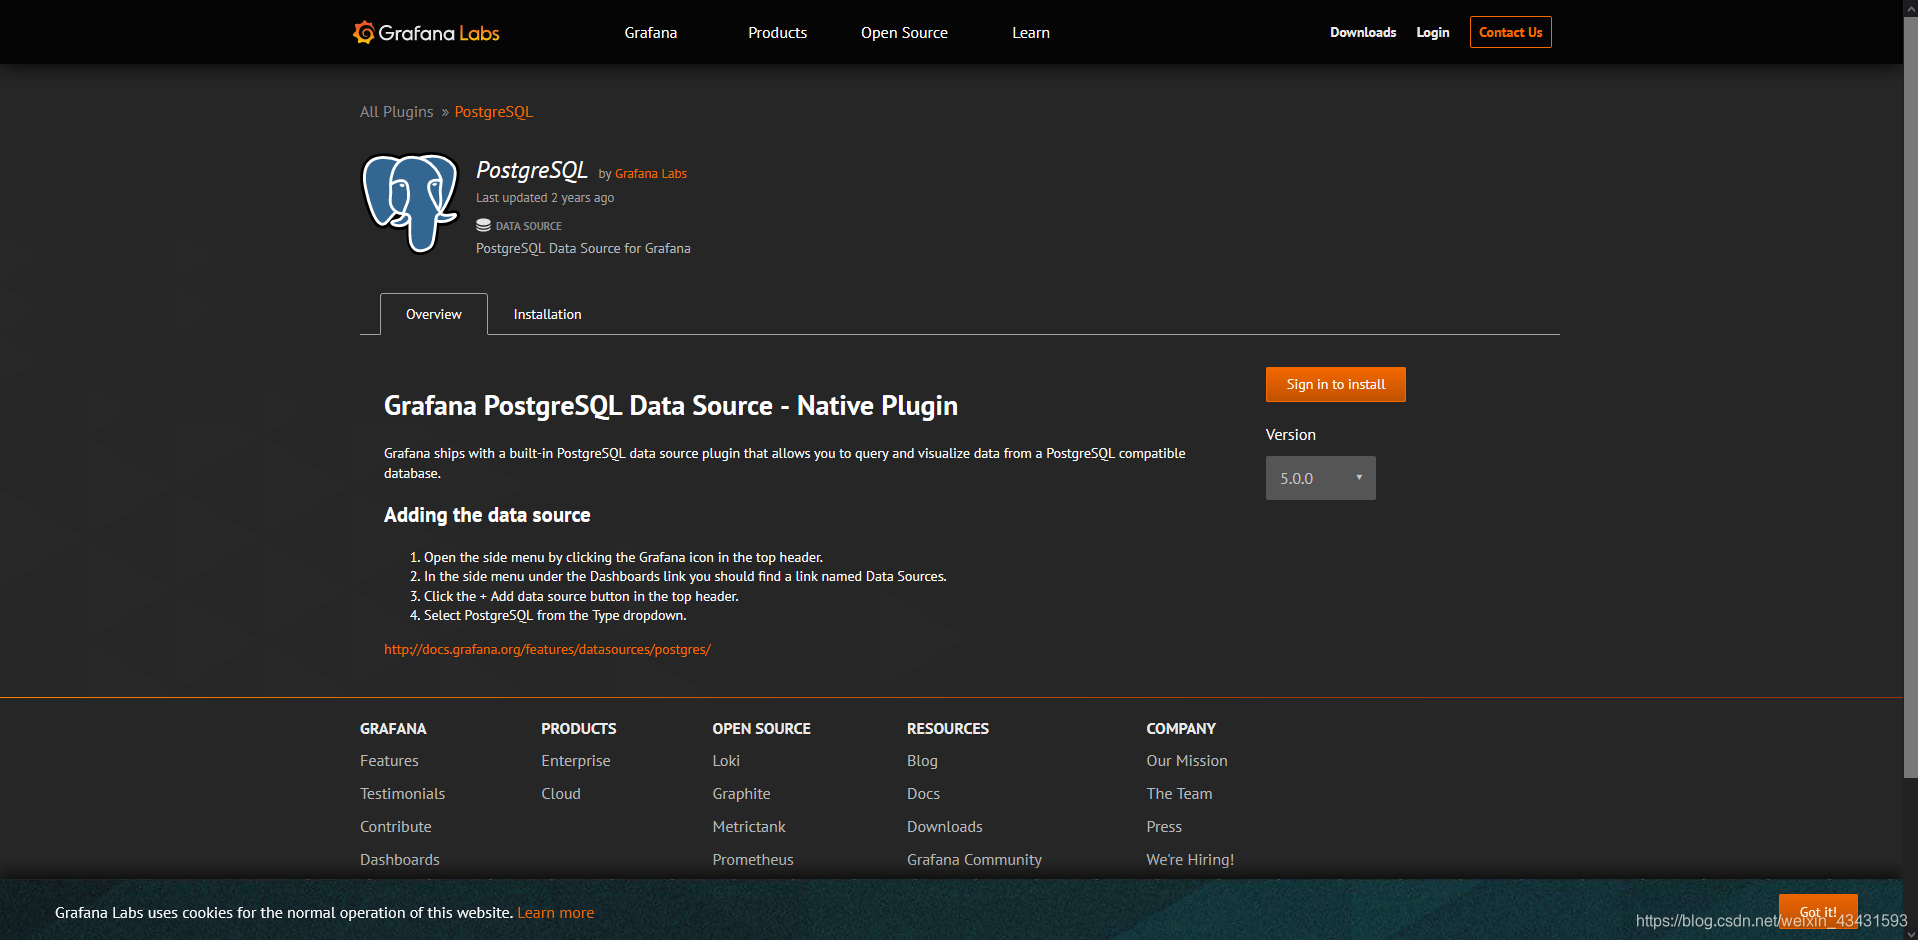The height and width of the screenshot is (940, 1918).
Task: Click the PostgreSQL elephant plugin logo
Action: tap(410, 203)
